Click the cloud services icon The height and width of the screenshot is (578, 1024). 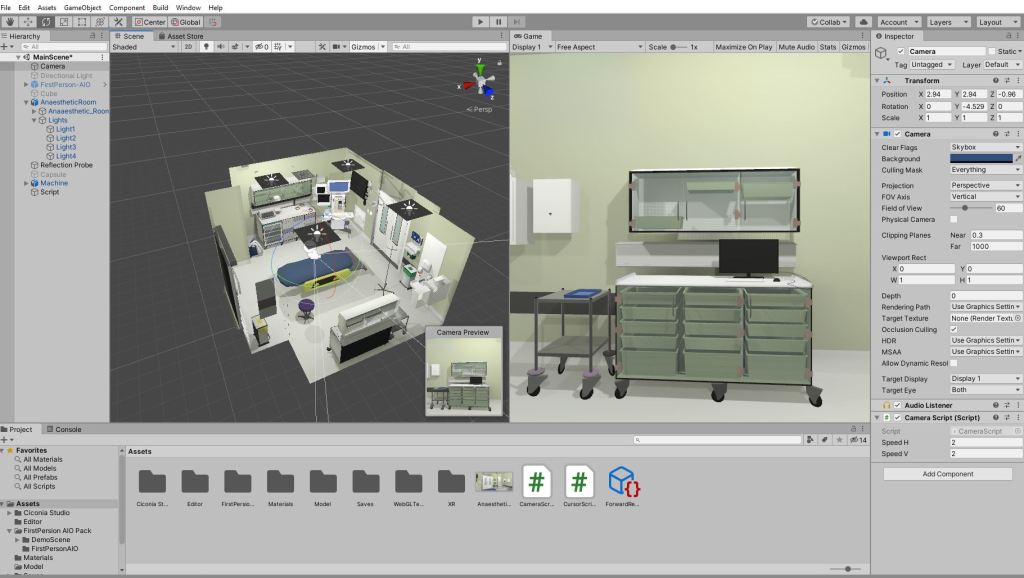click(x=863, y=22)
